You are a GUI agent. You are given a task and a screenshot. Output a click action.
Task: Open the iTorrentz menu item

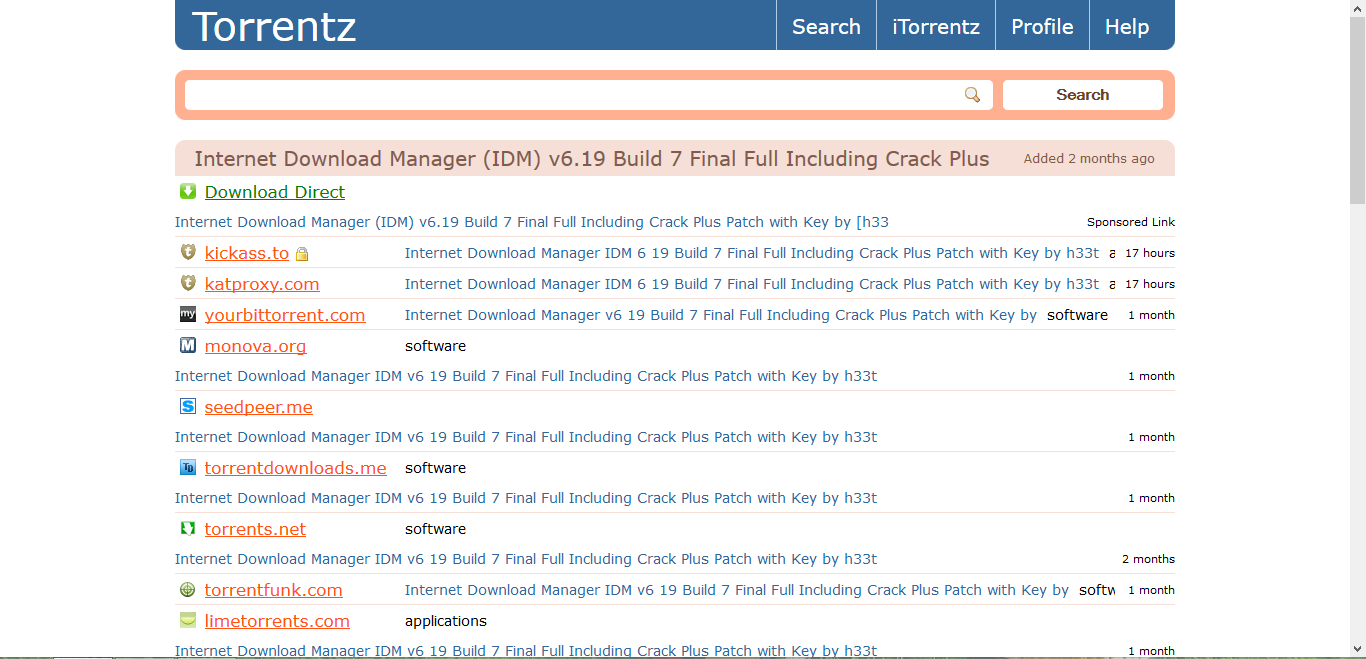[936, 25]
